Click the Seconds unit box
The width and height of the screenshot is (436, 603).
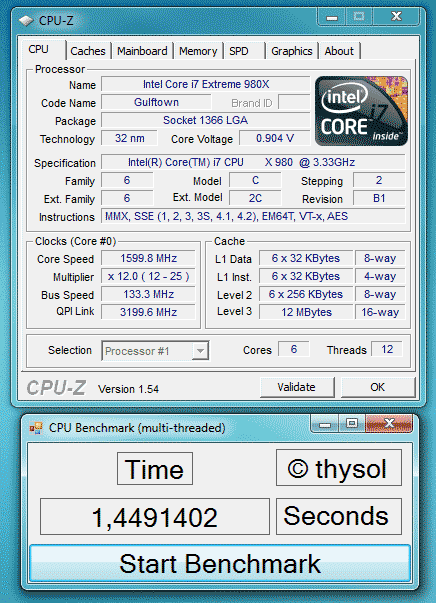(x=339, y=517)
